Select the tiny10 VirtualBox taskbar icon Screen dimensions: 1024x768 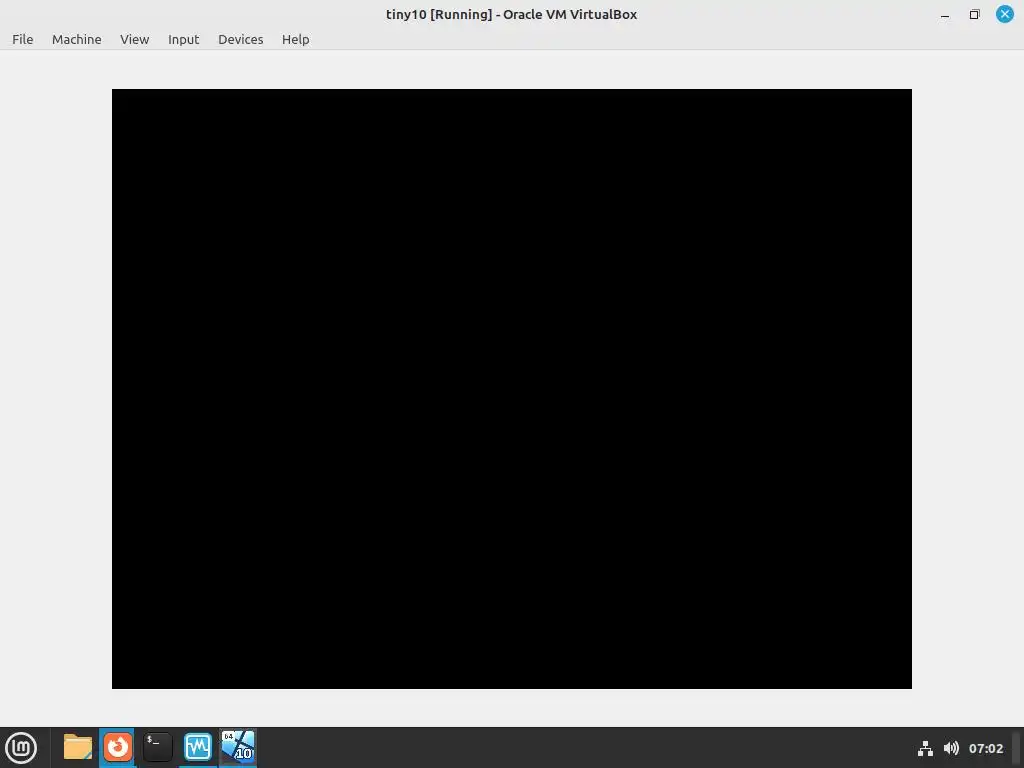pos(238,747)
